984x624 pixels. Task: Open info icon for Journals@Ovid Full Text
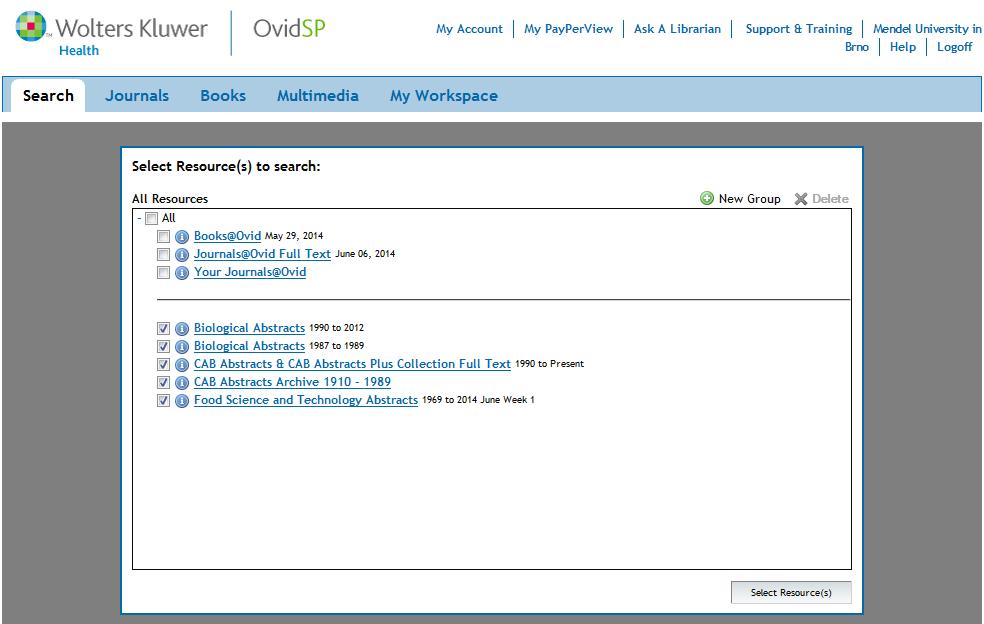point(181,255)
